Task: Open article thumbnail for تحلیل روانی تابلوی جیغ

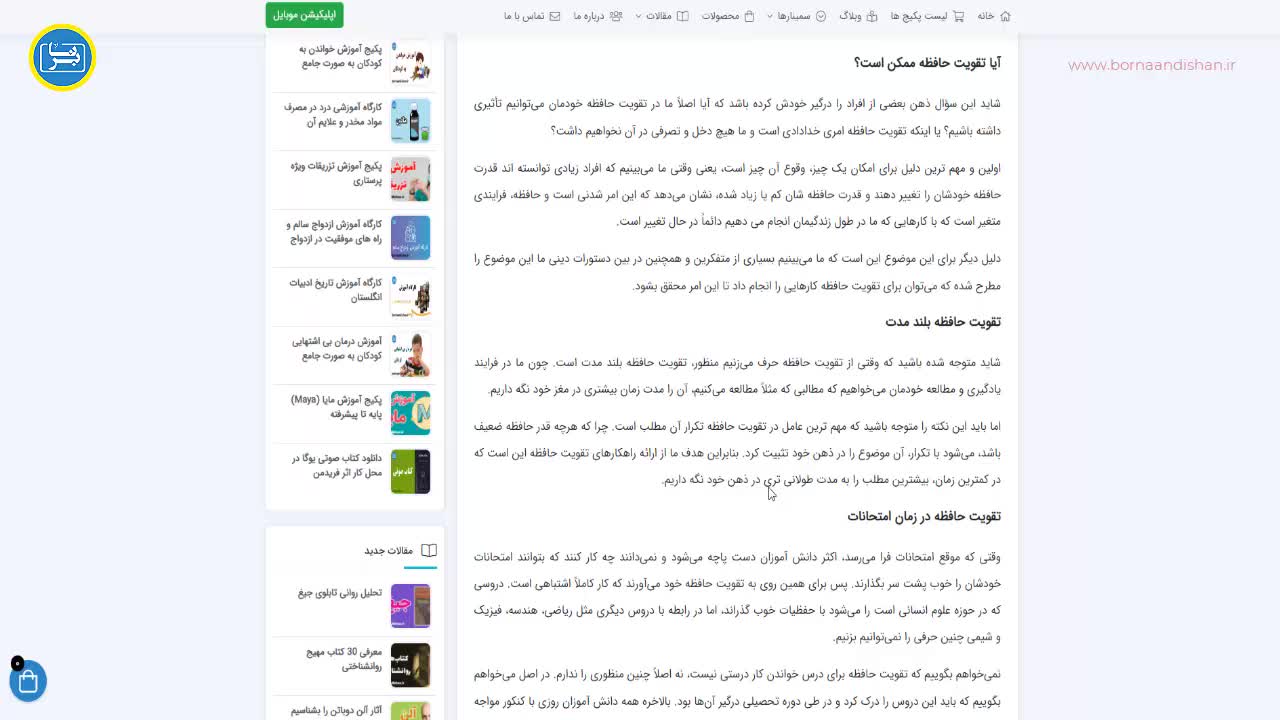Action: pos(411,606)
